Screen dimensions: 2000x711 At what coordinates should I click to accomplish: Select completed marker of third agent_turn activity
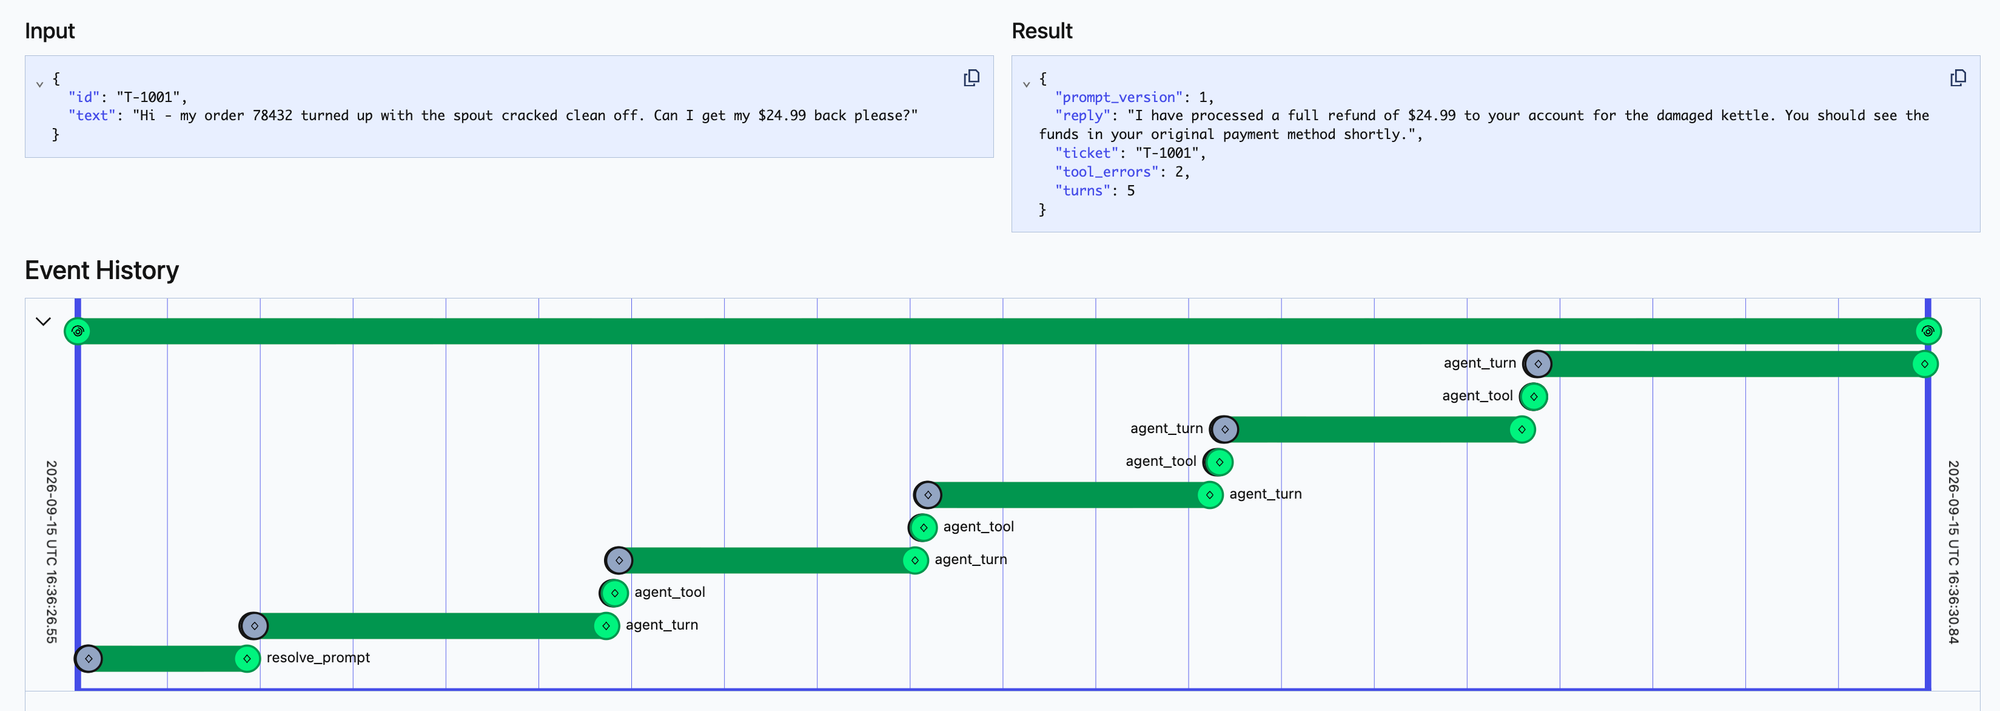point(1210,495)
